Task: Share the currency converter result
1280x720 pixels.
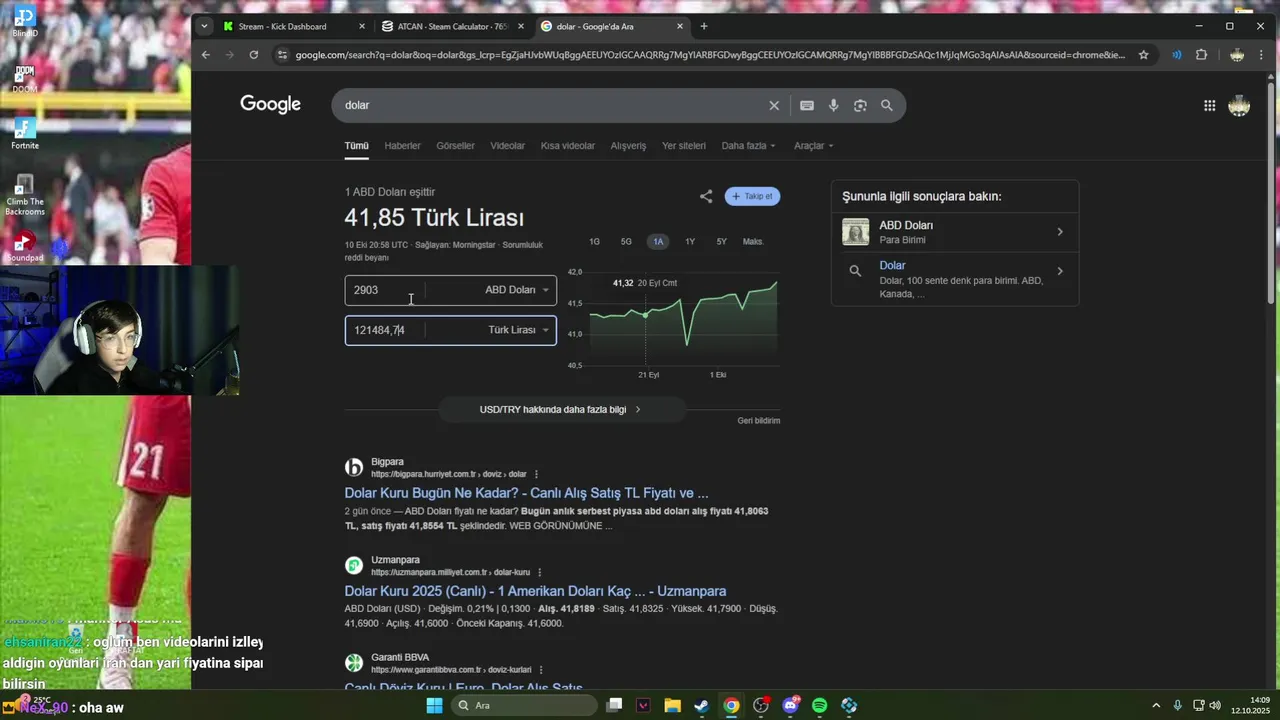Action: (706, 197)
